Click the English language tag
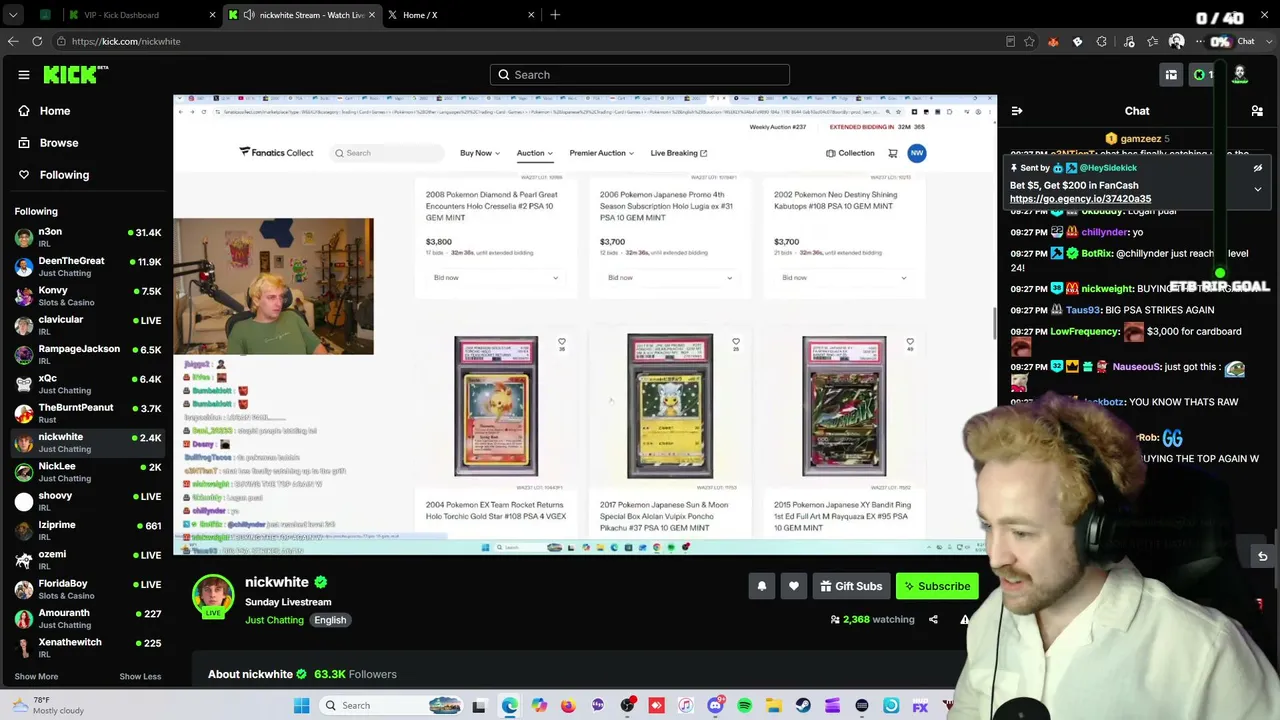Viewport: 1280px width, 720px height. (330, 620)
